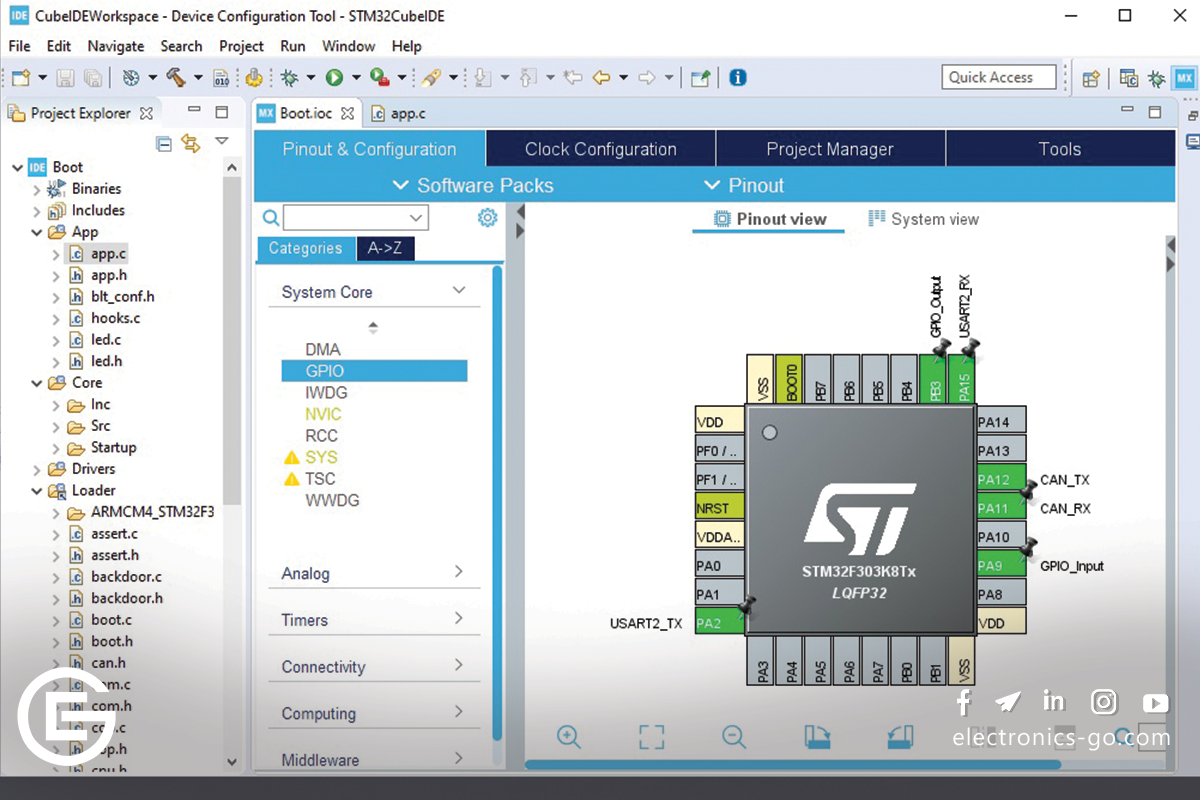Screen dimensions: 1200x800
Task: Launch the program with the green Run icon
Action: click(x=334, y=77)
